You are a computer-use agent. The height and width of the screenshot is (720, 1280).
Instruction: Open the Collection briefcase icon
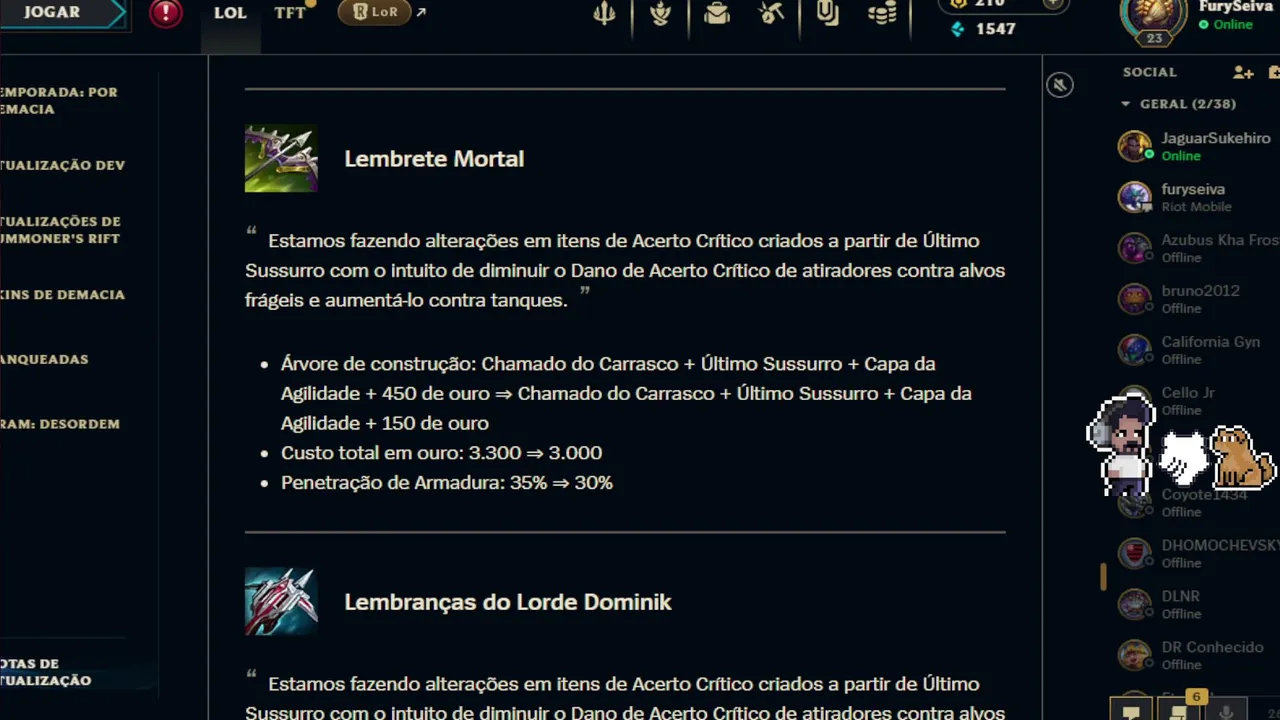(x=716, y=14)
